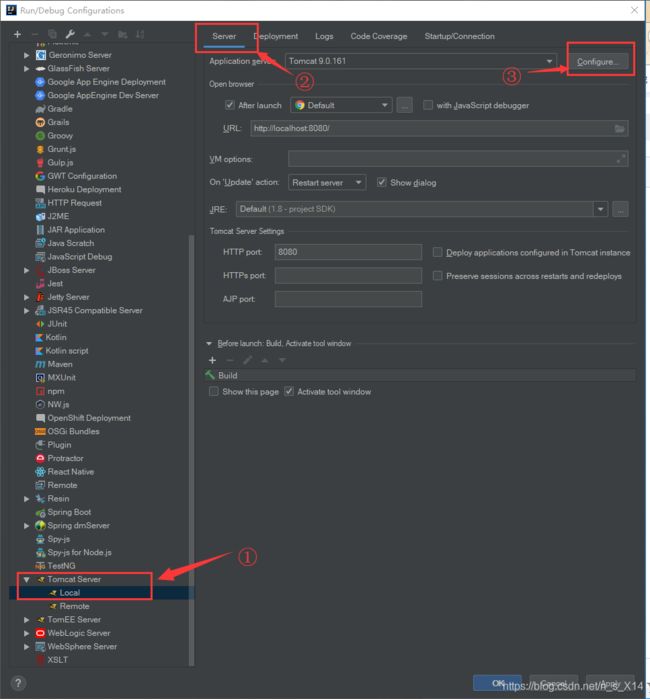Toggle Show dialog checkbox
Image resolution: width=650 pixels, height=699 pixels.
(x=382, y=182)
